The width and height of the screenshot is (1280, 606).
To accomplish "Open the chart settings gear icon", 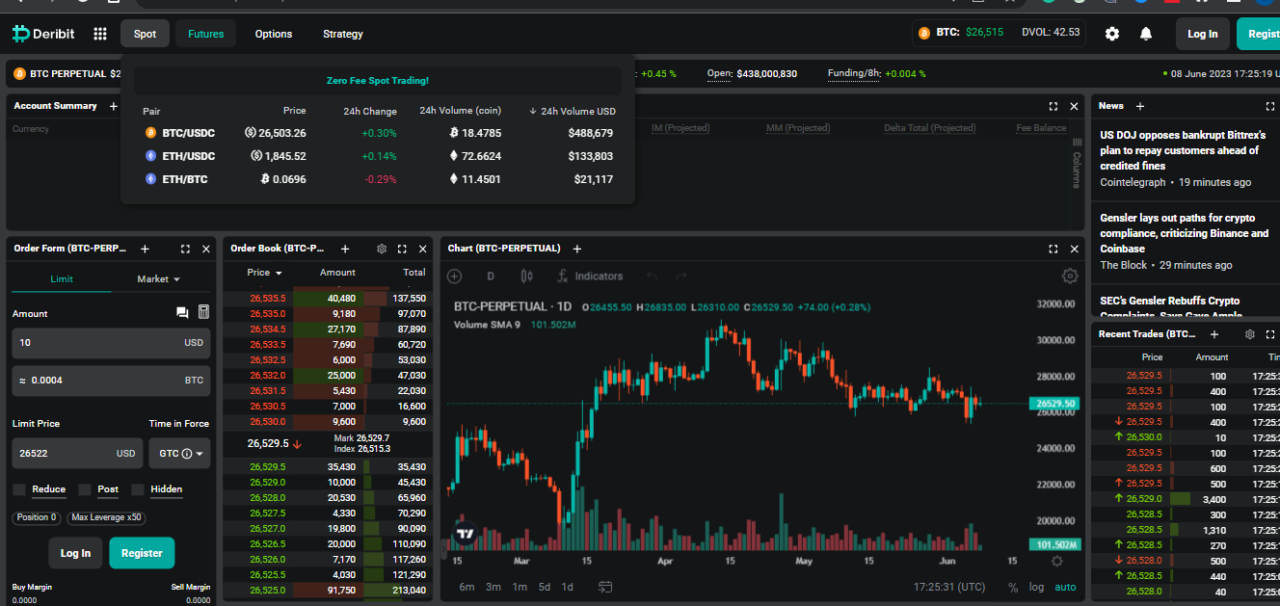I will [x=1069, y=275].
